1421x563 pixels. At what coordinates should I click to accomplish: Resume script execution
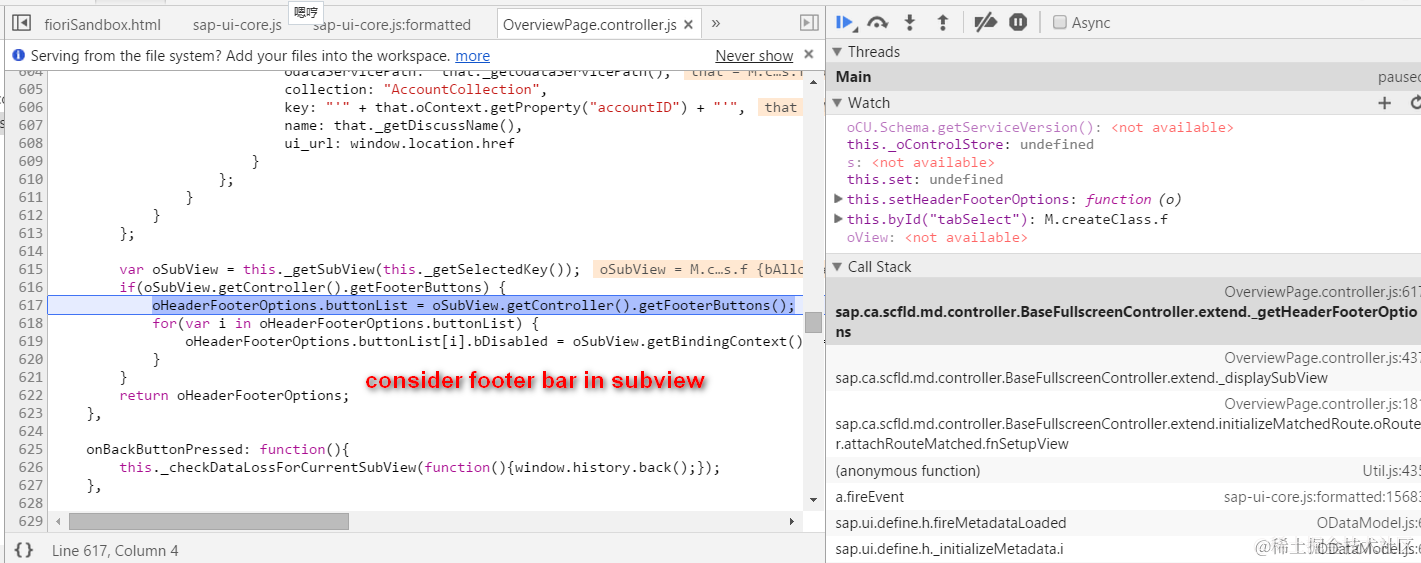846,22
